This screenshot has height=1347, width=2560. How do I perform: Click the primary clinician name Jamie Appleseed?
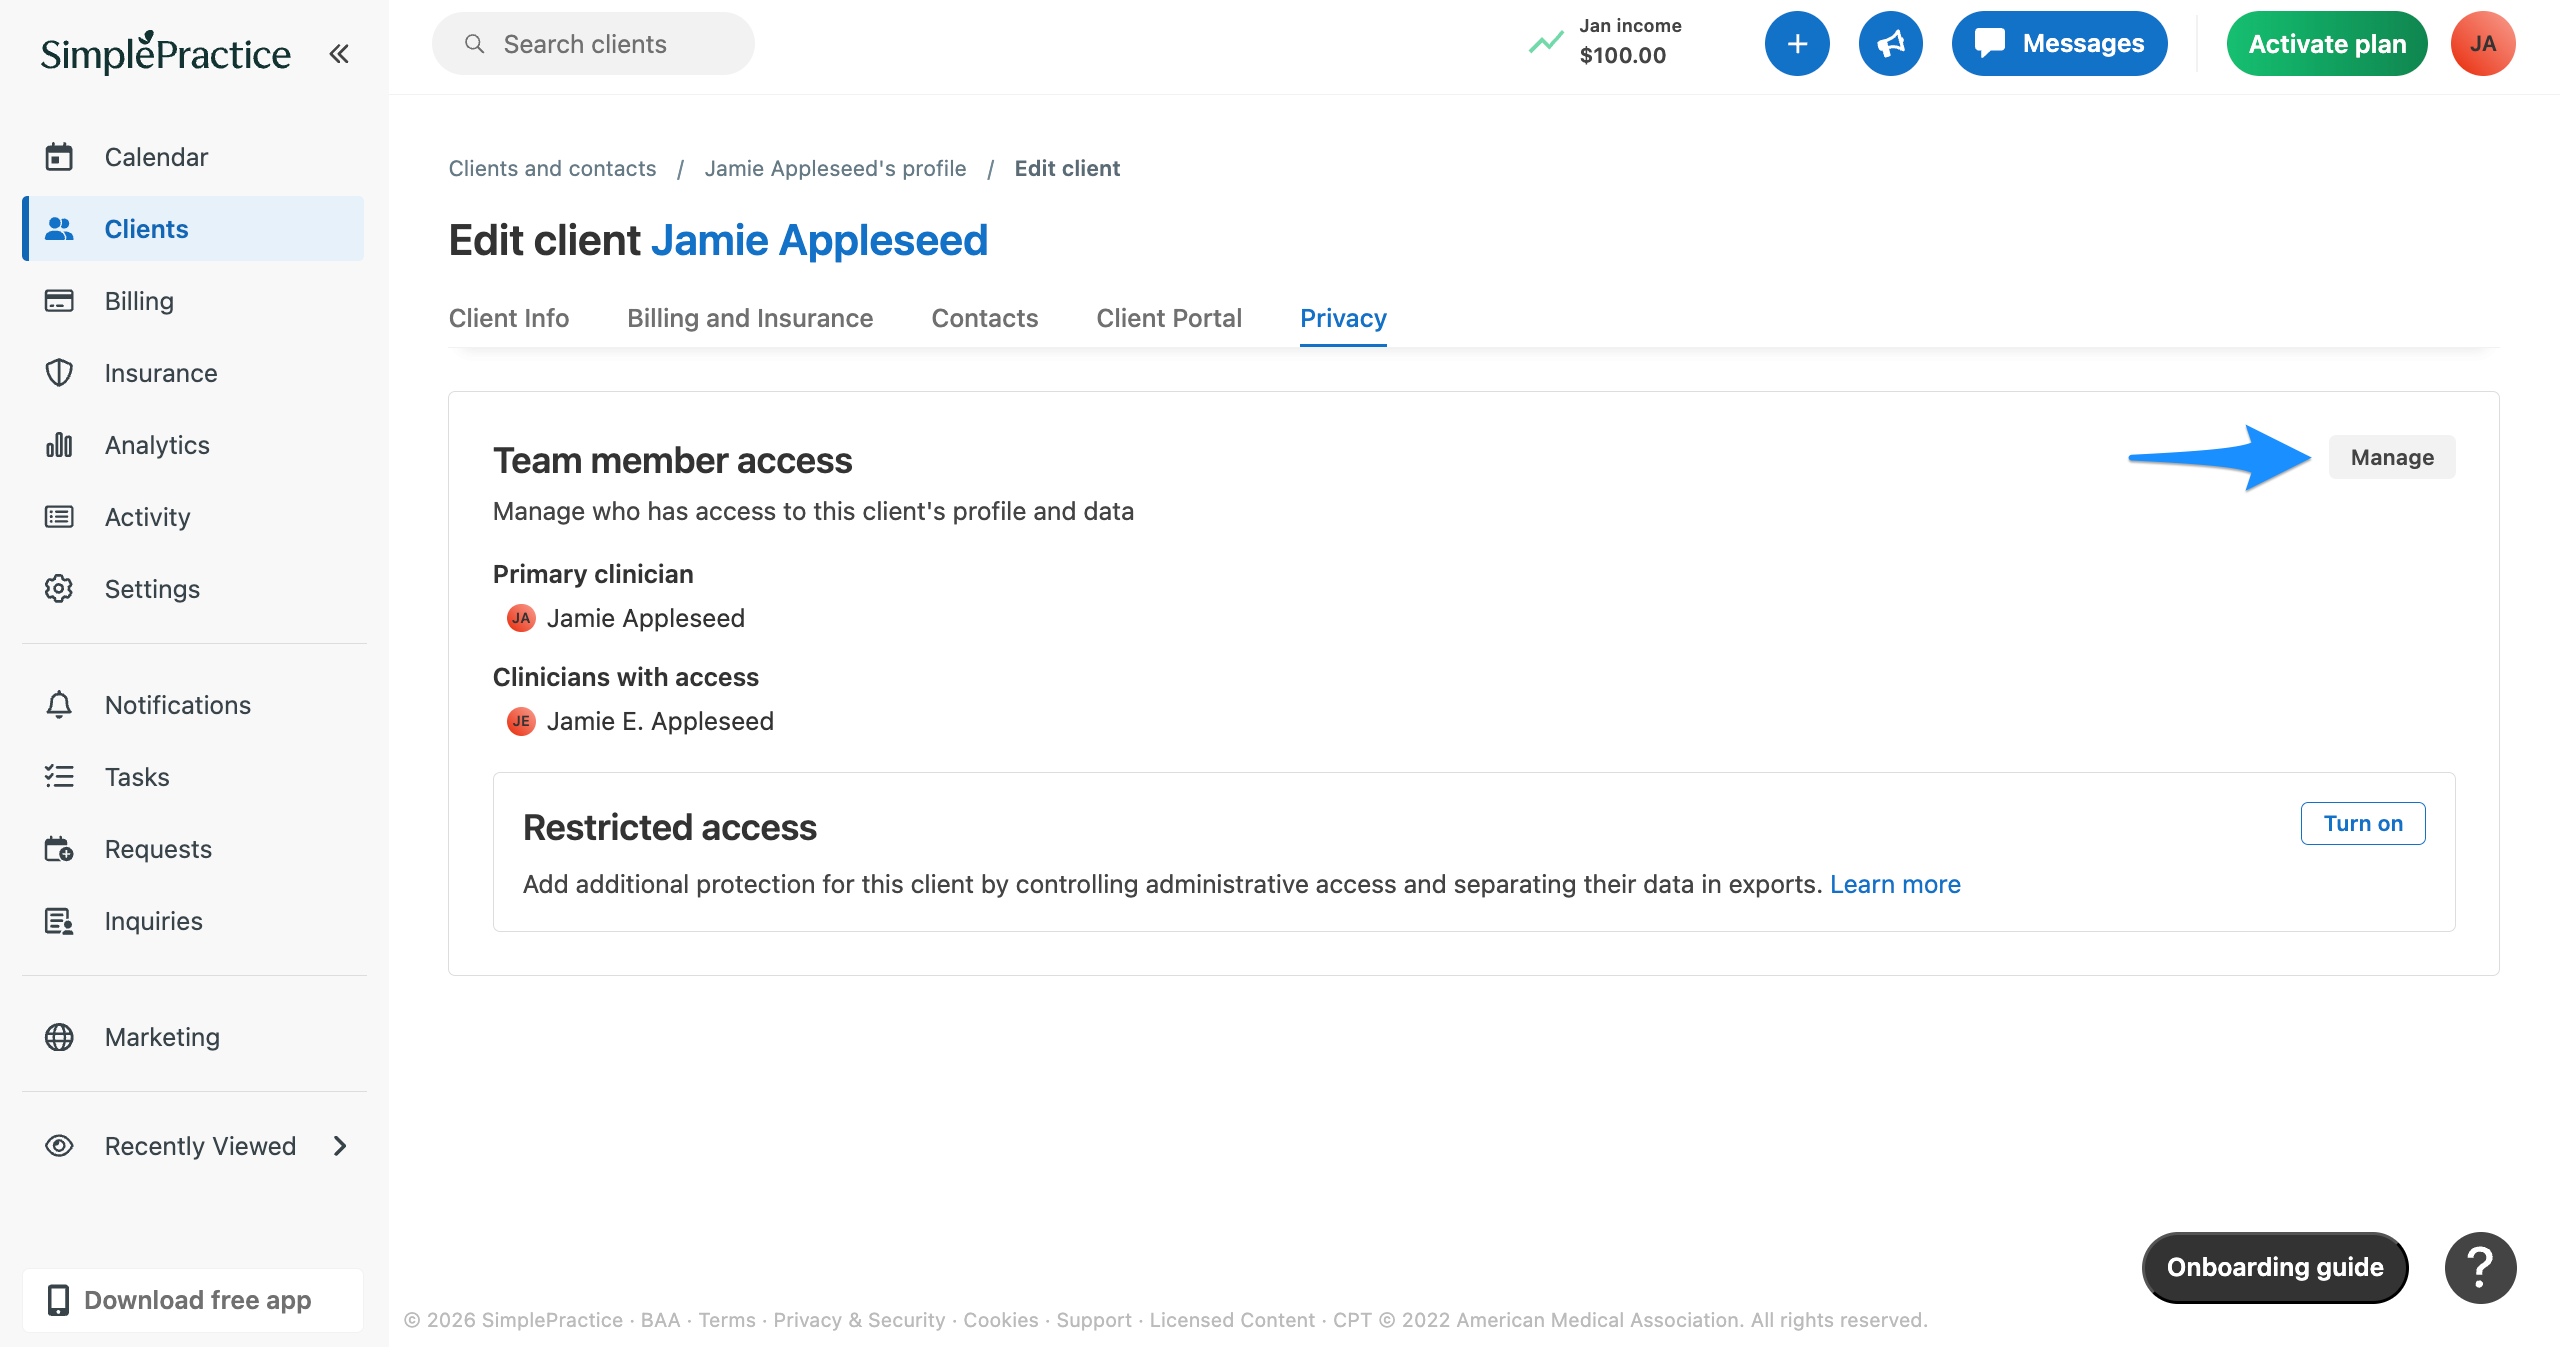[x=646, y=618]
